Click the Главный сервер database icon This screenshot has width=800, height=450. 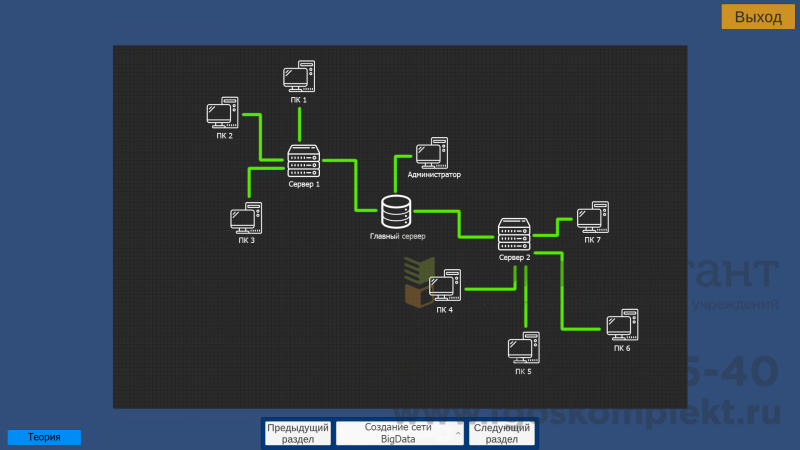(396, 213)
